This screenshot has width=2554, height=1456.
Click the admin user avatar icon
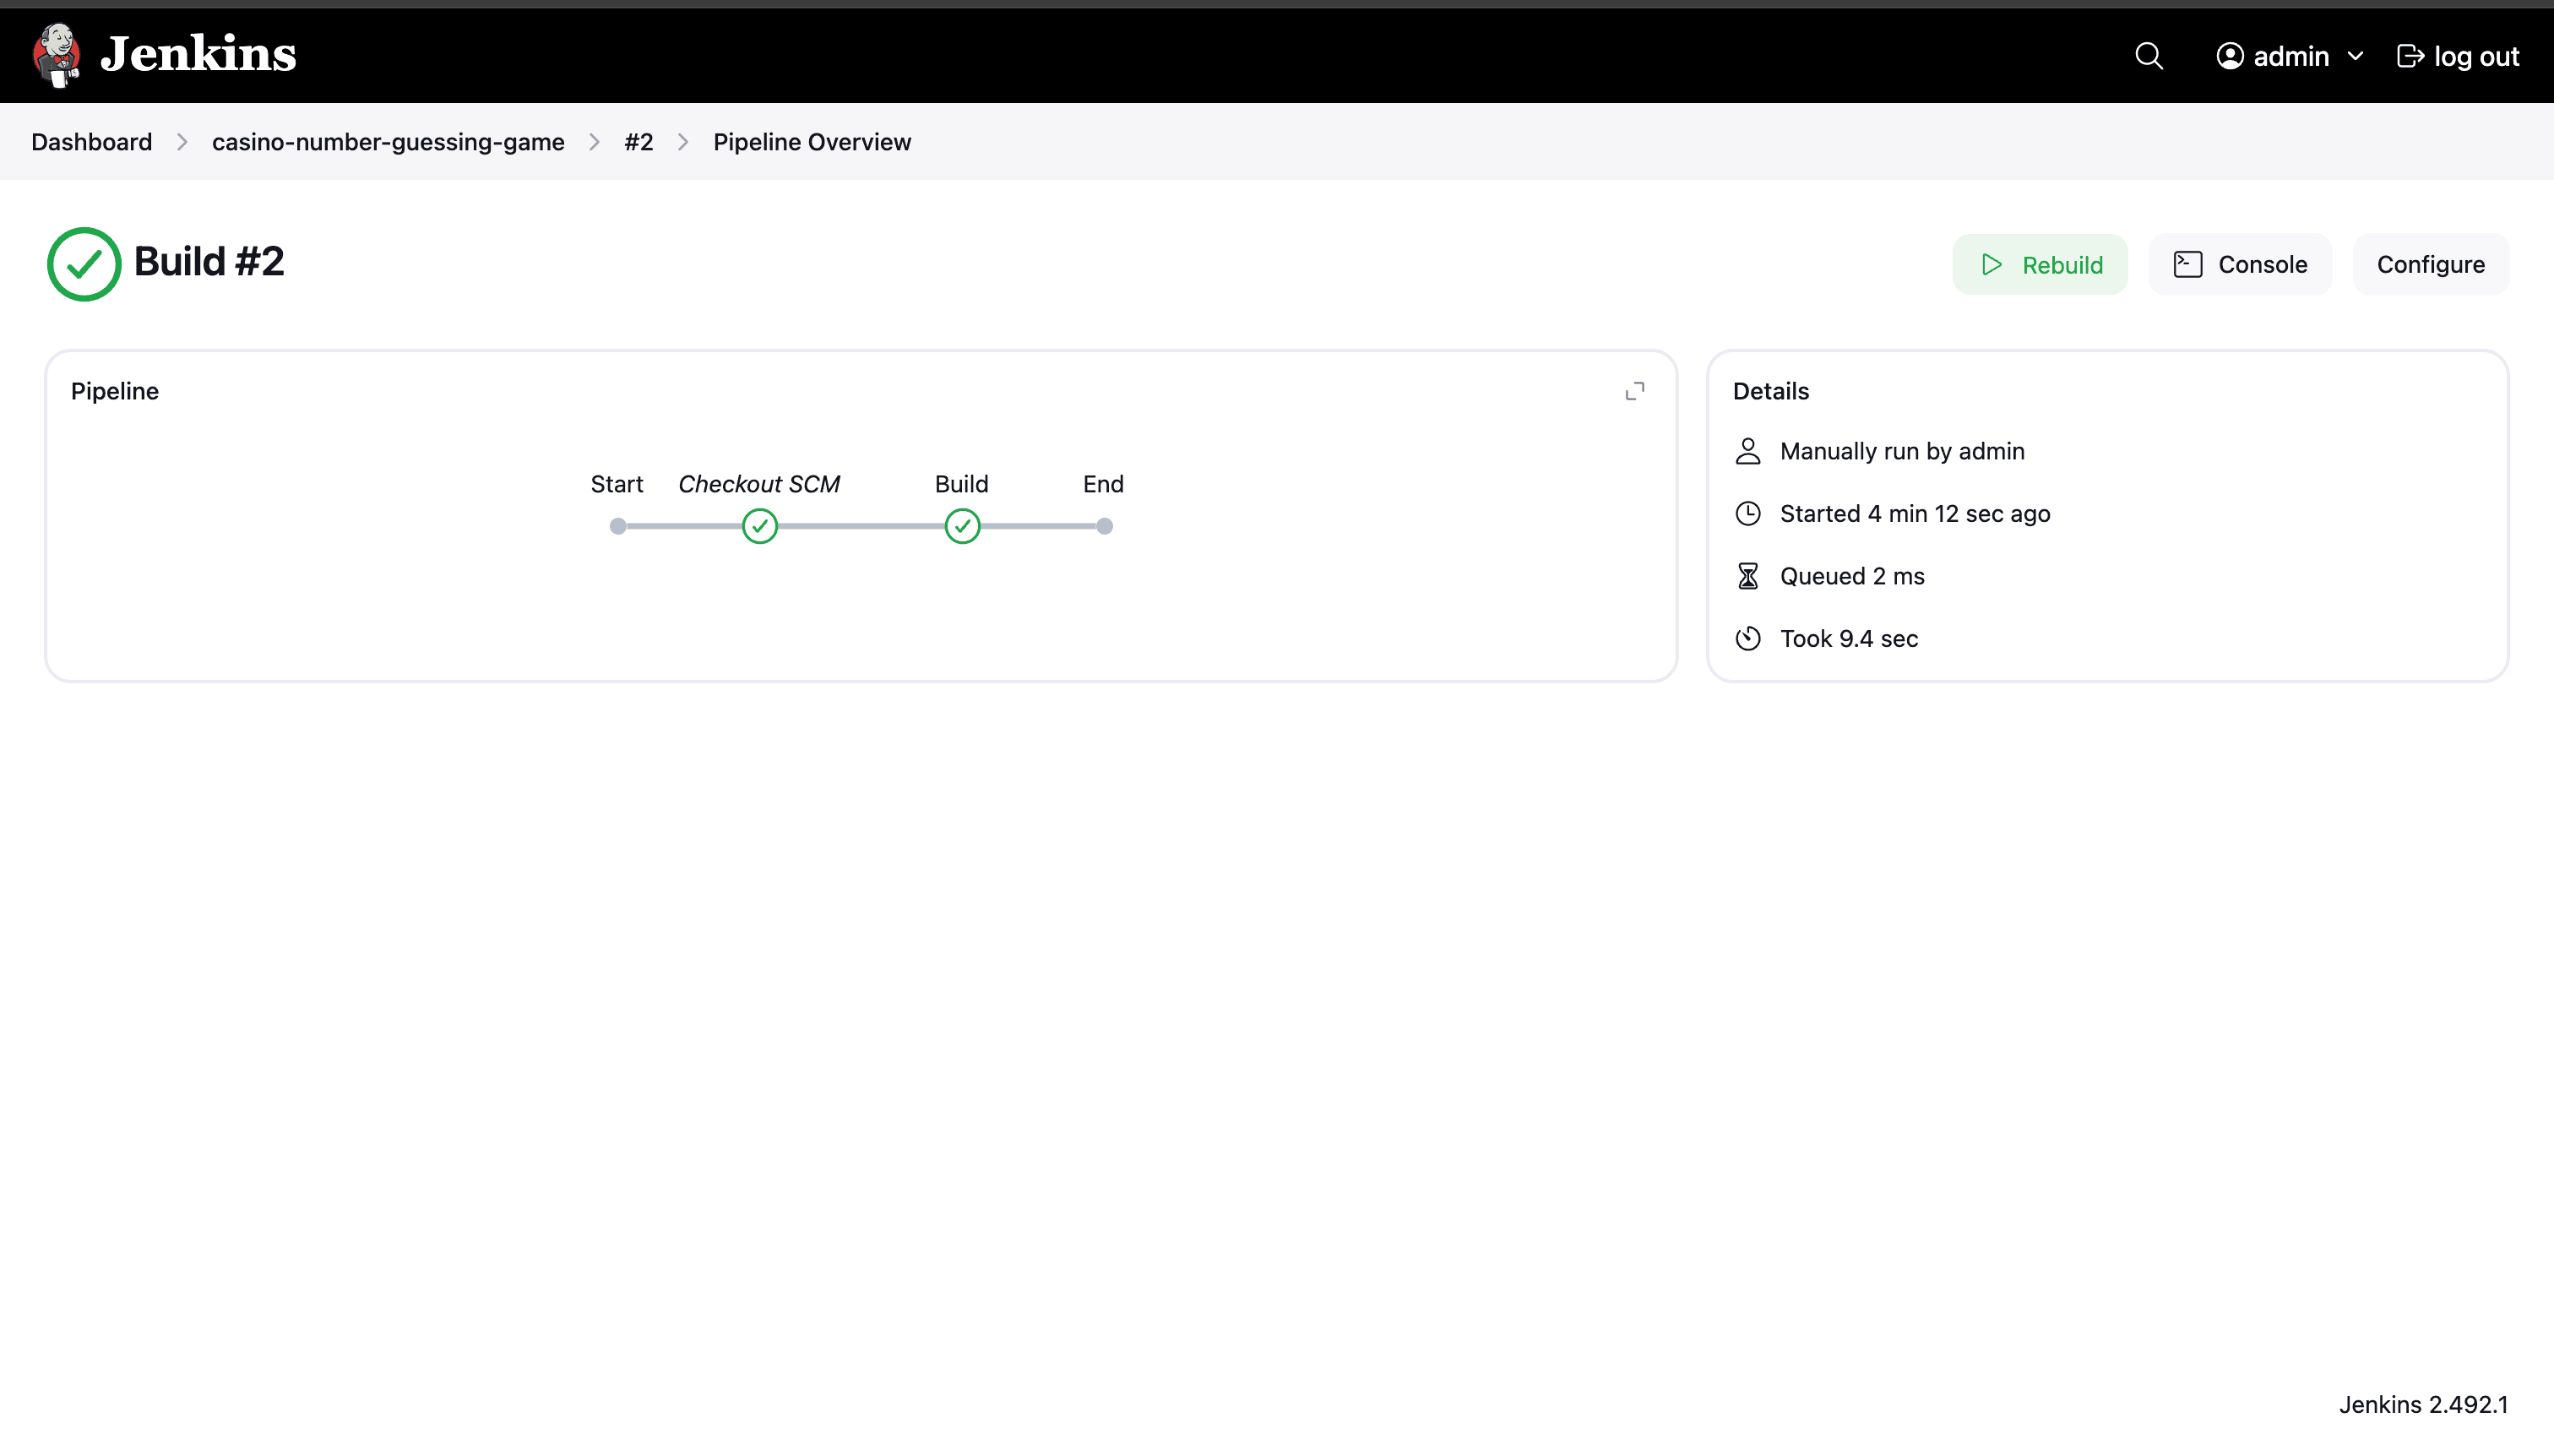pyautogui.click(x=2230, y=55)
